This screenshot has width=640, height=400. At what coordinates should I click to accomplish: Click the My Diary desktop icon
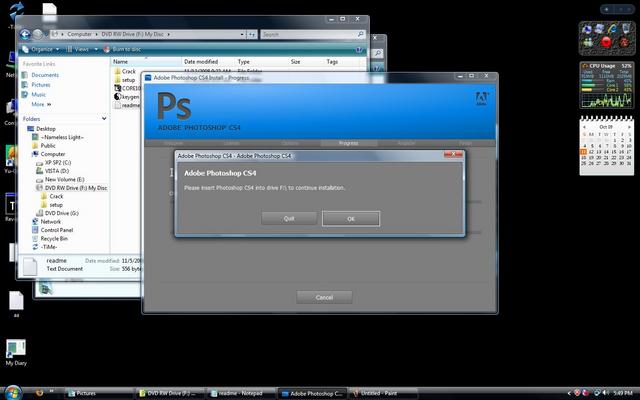(x=16, y=352)
